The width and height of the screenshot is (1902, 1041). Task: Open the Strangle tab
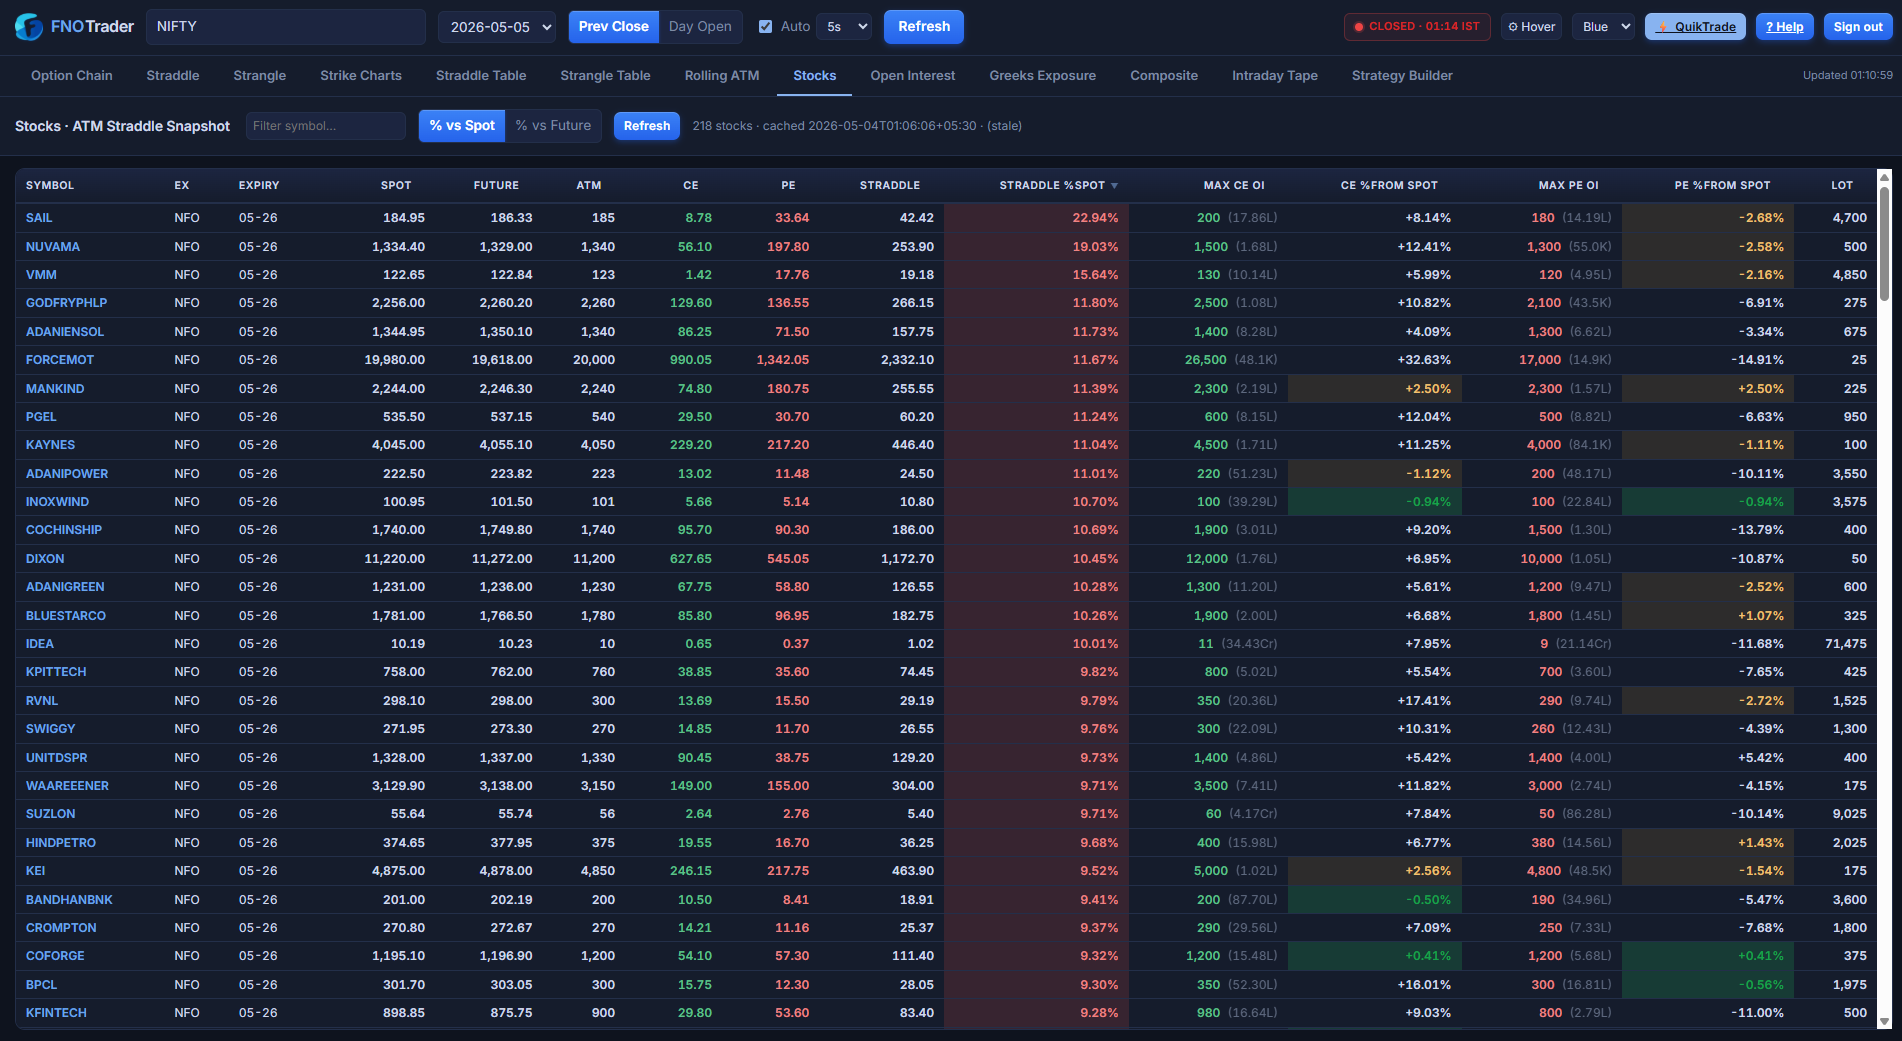point(260,76)
